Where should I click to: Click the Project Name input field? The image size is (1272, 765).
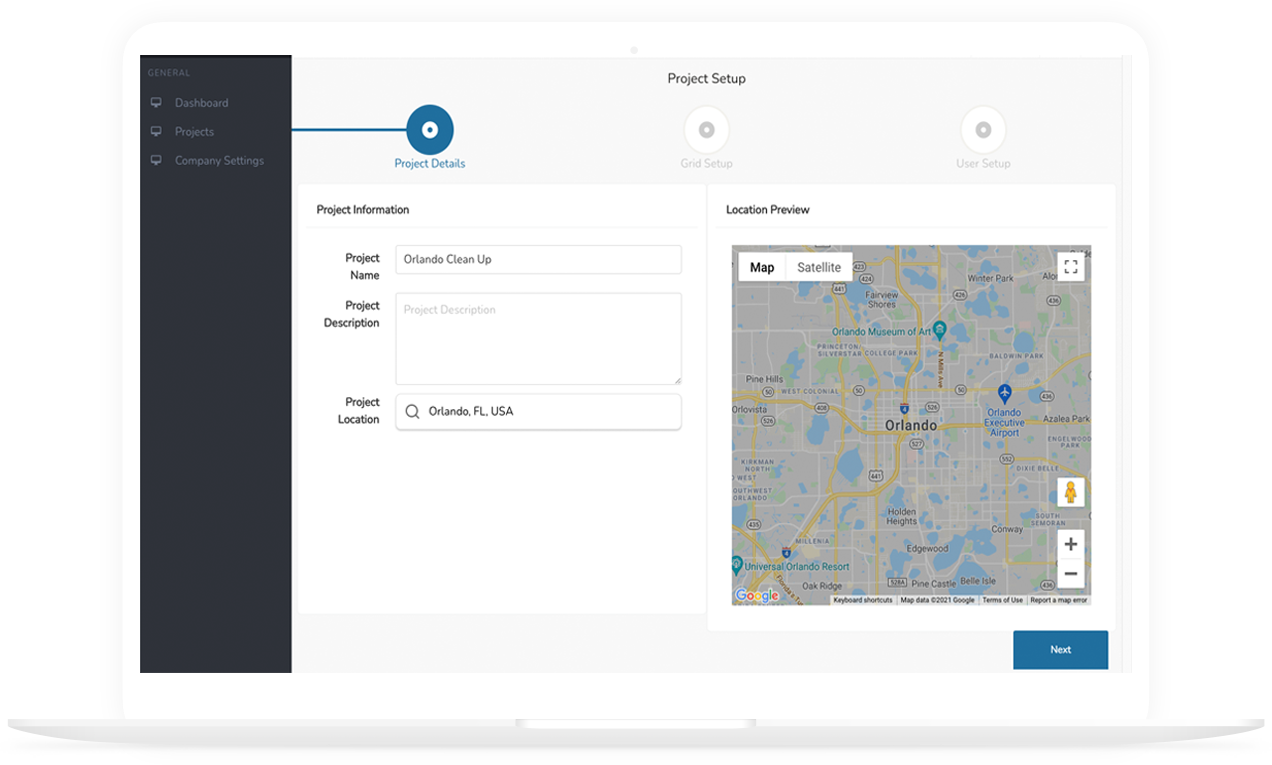[x=538, y=259]
